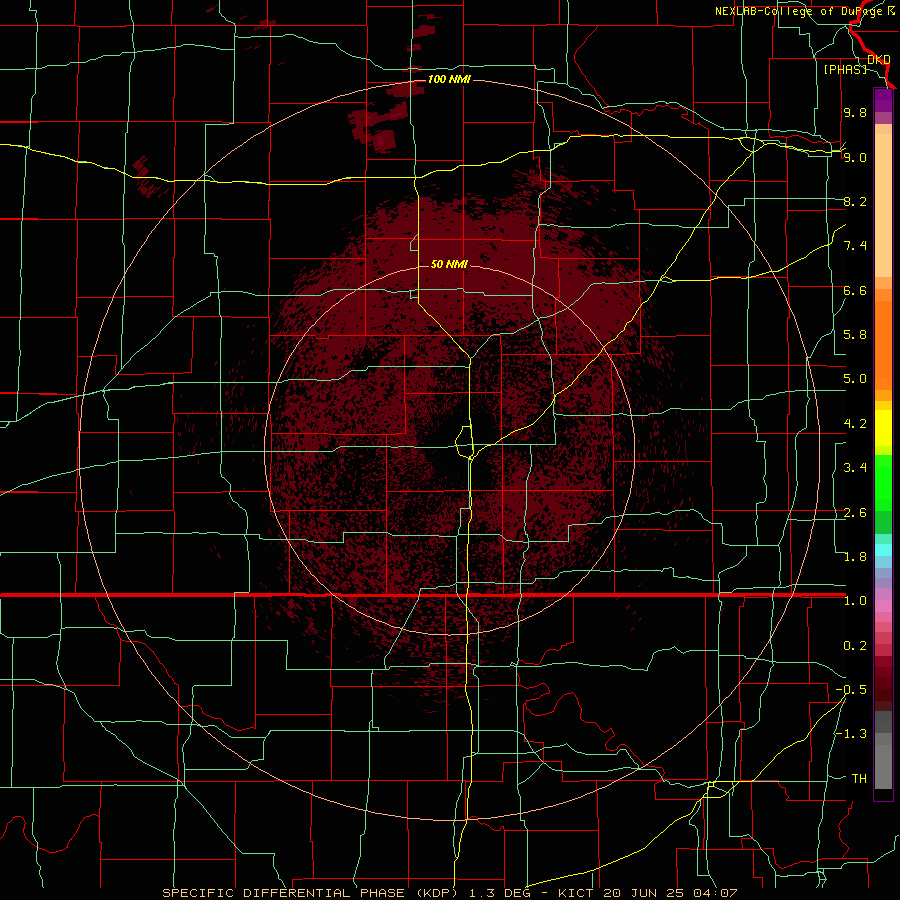This screenshot has width=900, height=900.
Task: Click the 5.8 scale value
Action: 855,335
